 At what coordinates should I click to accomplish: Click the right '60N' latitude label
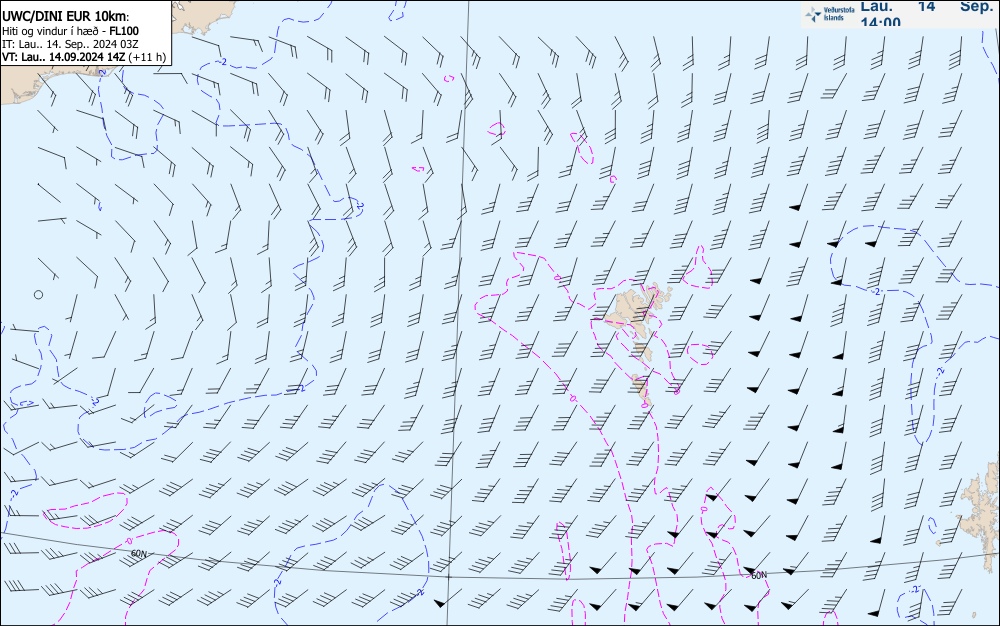coord(758,576)
